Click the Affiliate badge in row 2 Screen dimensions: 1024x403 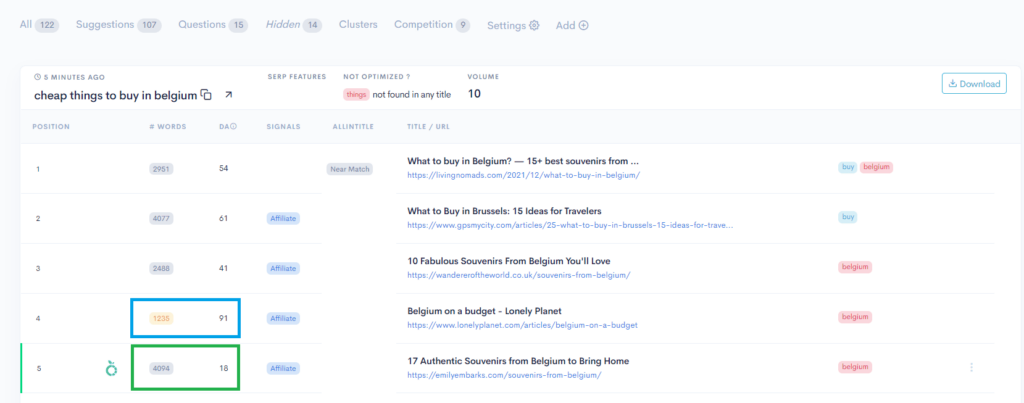coord(283,218)
